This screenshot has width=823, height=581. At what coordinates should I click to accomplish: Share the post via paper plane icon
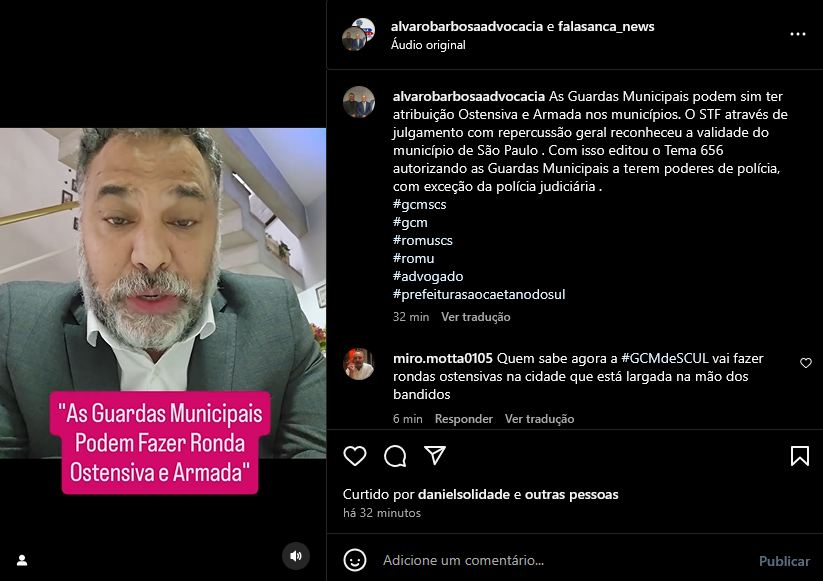pyautogui.click(x=435, y=455)
